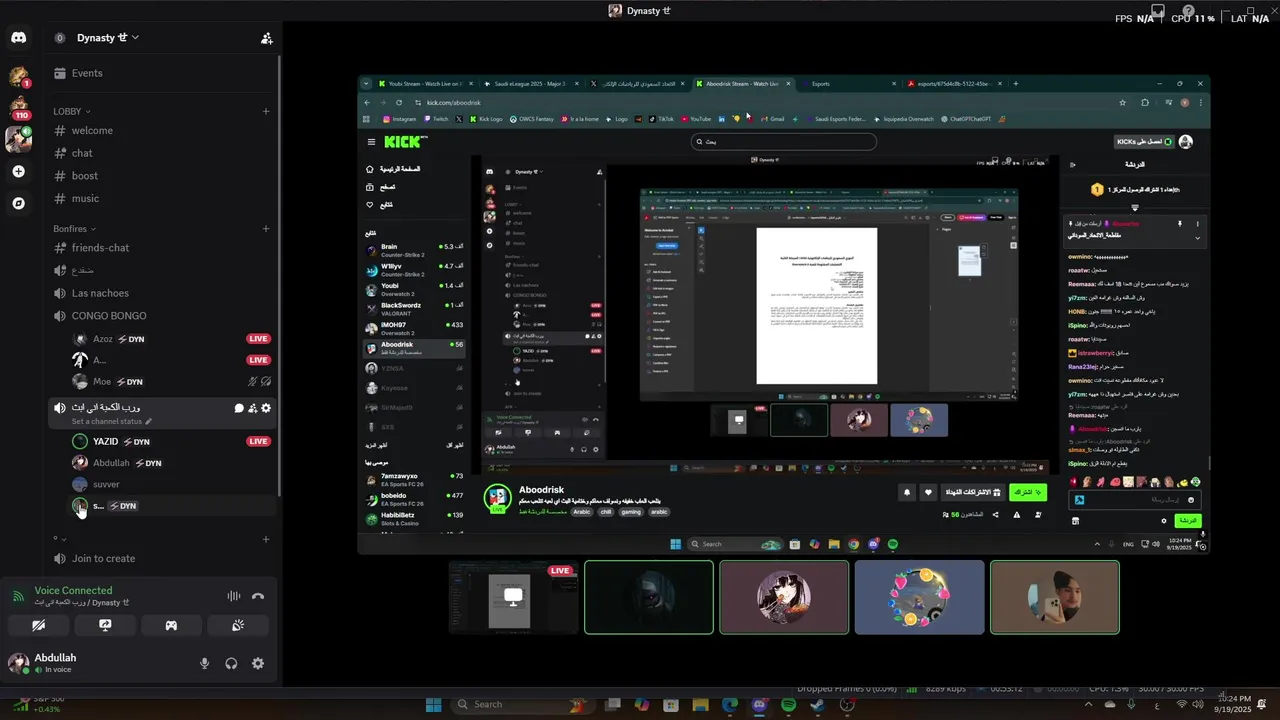Viewport: 1280px width, 720px height.
Task: Open Spotify on the Windows taskbar
Action: pyautogui.click(x=788, y=705)
